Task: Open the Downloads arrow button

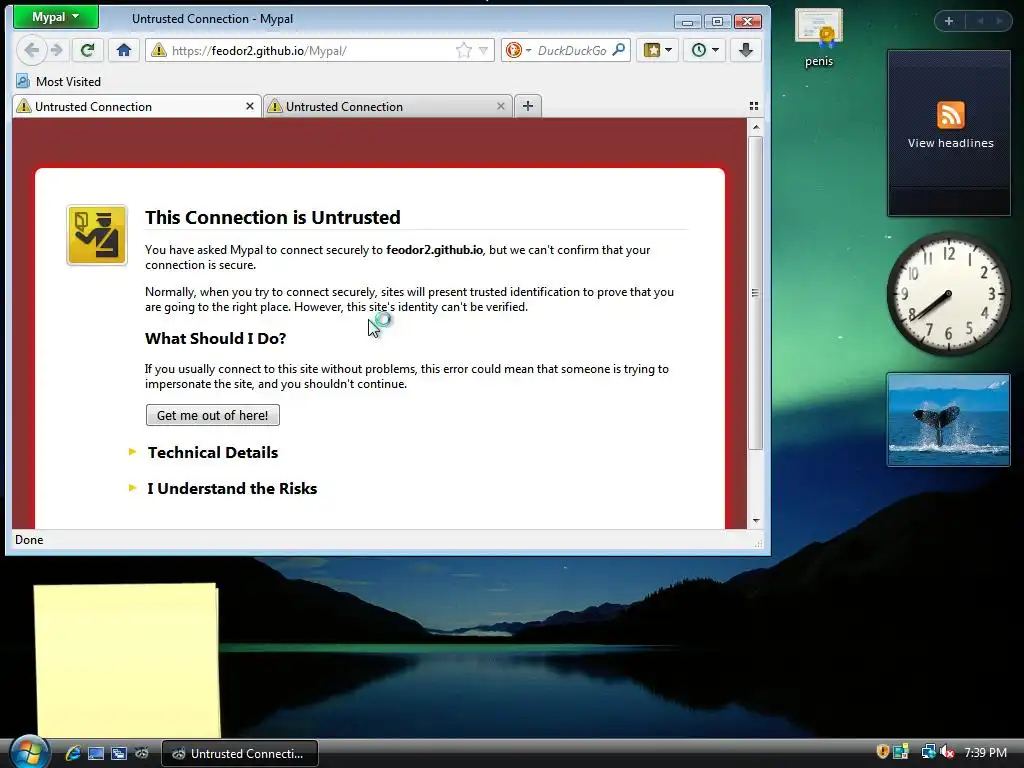Action: 746,50
